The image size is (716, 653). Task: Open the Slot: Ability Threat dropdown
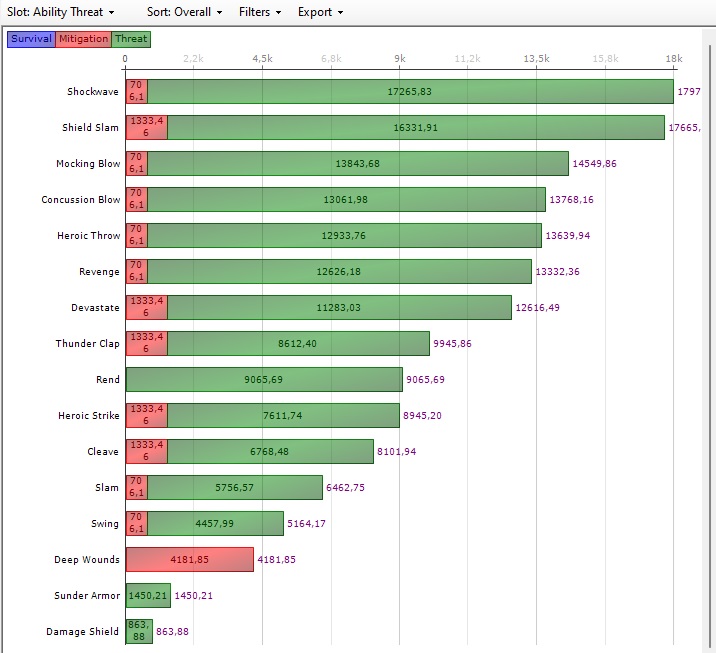pyautogui.click(x=60, y=12)
